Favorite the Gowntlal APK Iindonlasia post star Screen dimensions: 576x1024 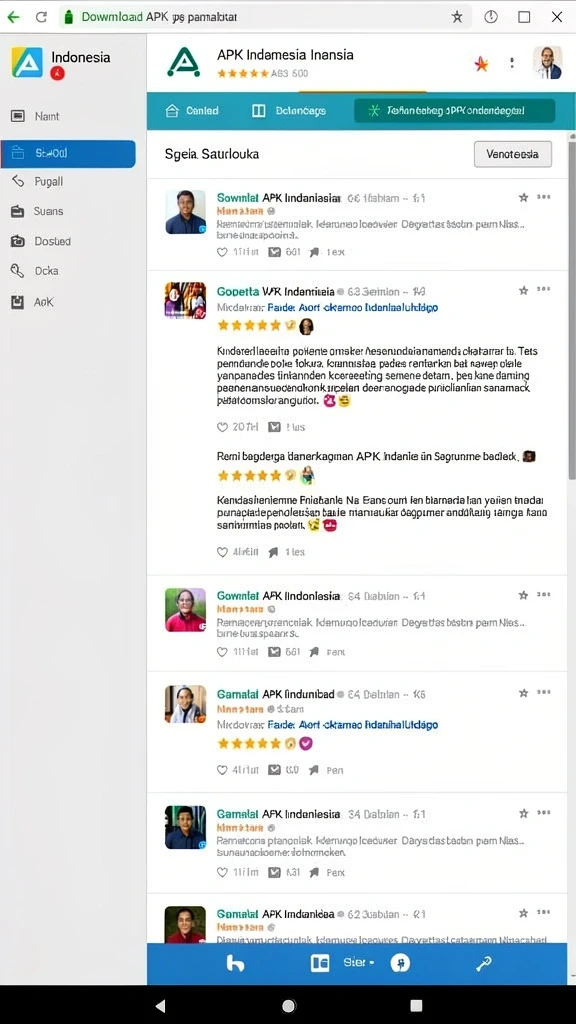523,595
